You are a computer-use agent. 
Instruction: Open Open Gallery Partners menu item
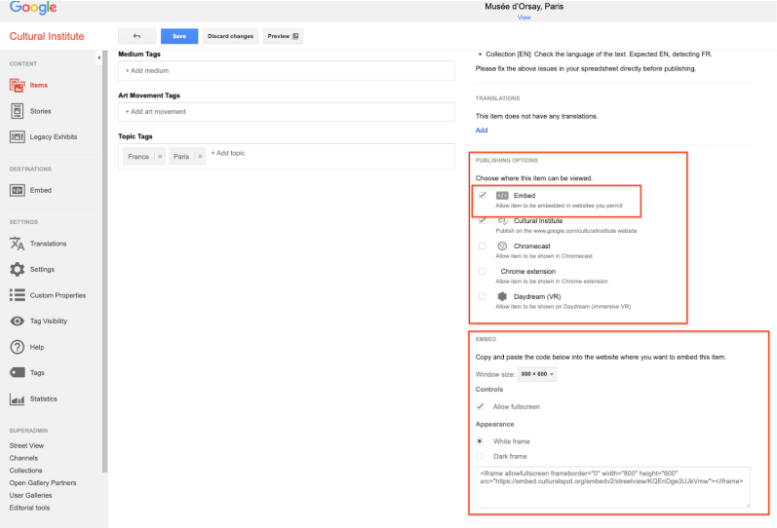tap(43, 483)
